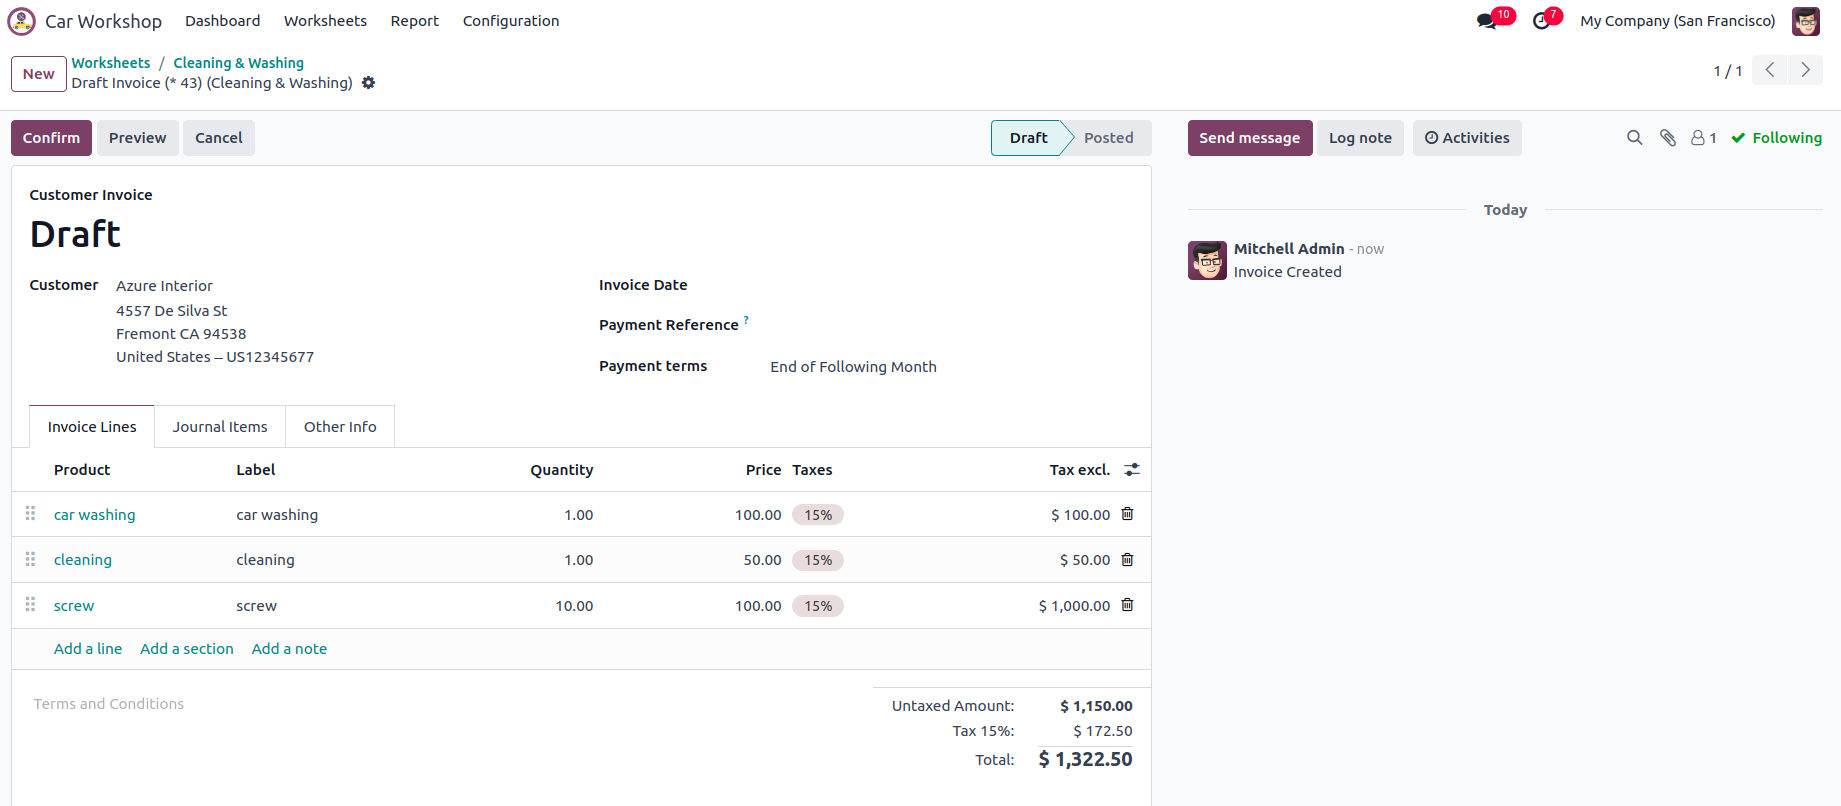Switch to the Journal Items tab
This screenshot has width=1841, height=806.
[220, 427]
